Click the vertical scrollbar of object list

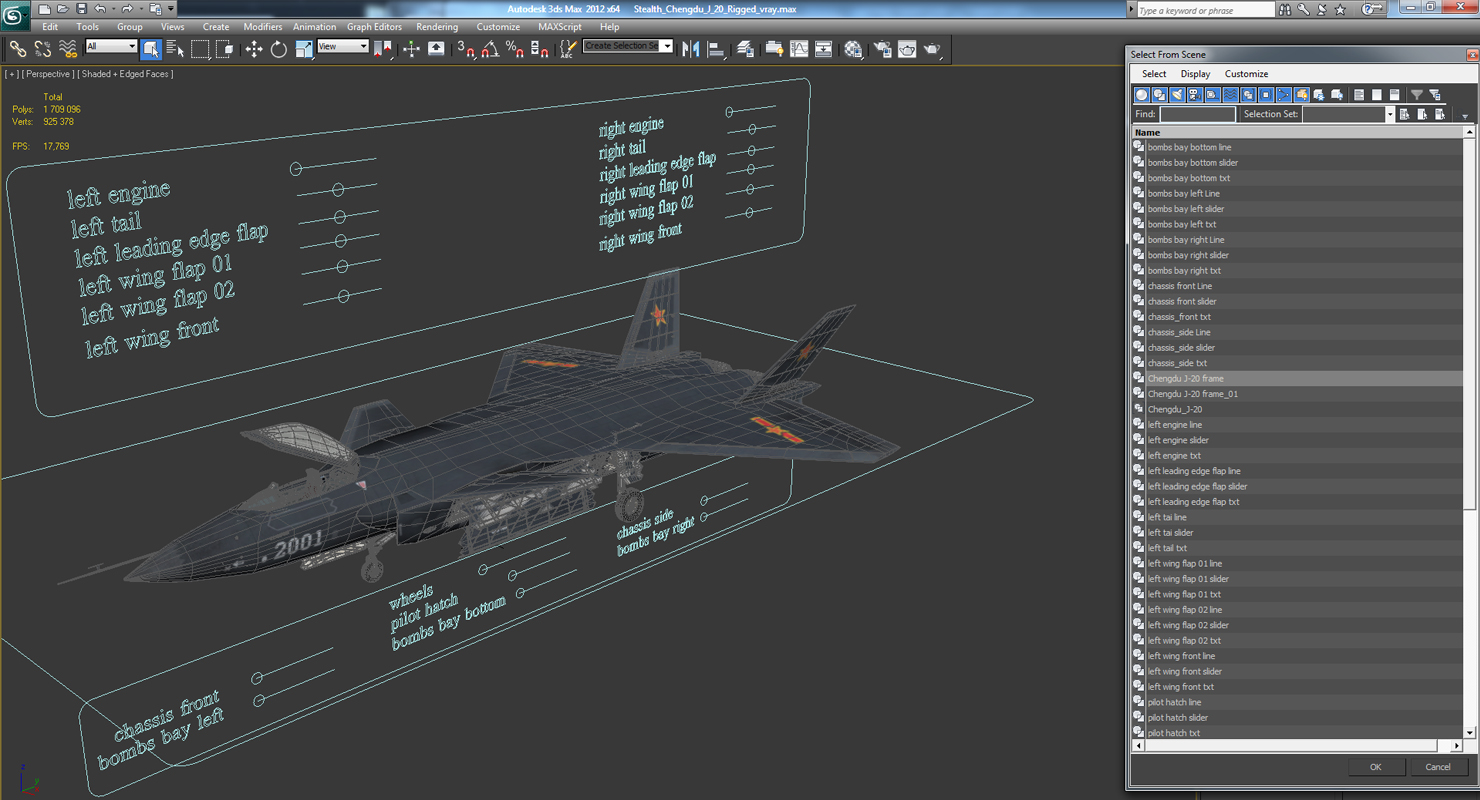[x=1470, y=433]
